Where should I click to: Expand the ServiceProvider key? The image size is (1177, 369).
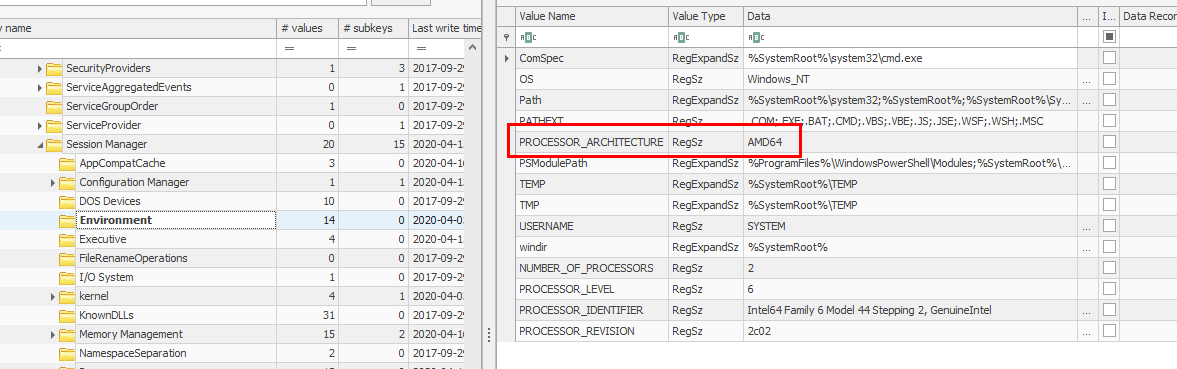click(40, 126)
